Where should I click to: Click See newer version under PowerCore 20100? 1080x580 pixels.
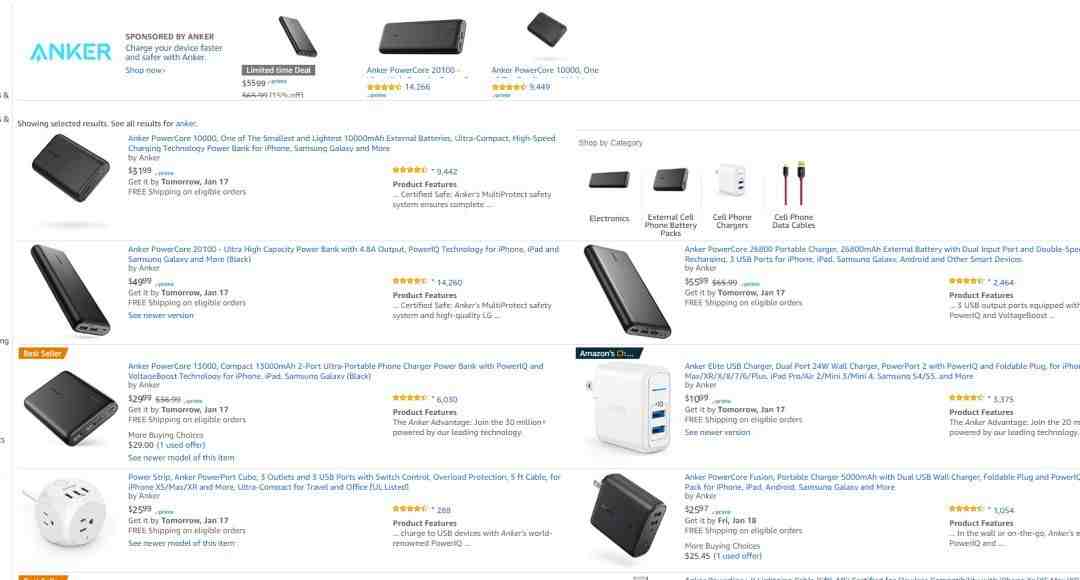click(x=160, y=315)
